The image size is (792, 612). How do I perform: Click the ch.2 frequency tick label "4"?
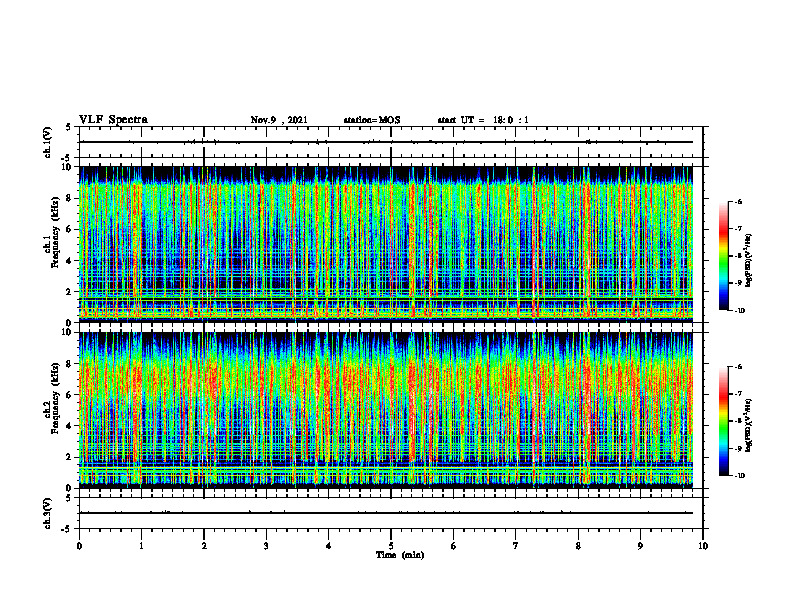(x=70, y=426)
